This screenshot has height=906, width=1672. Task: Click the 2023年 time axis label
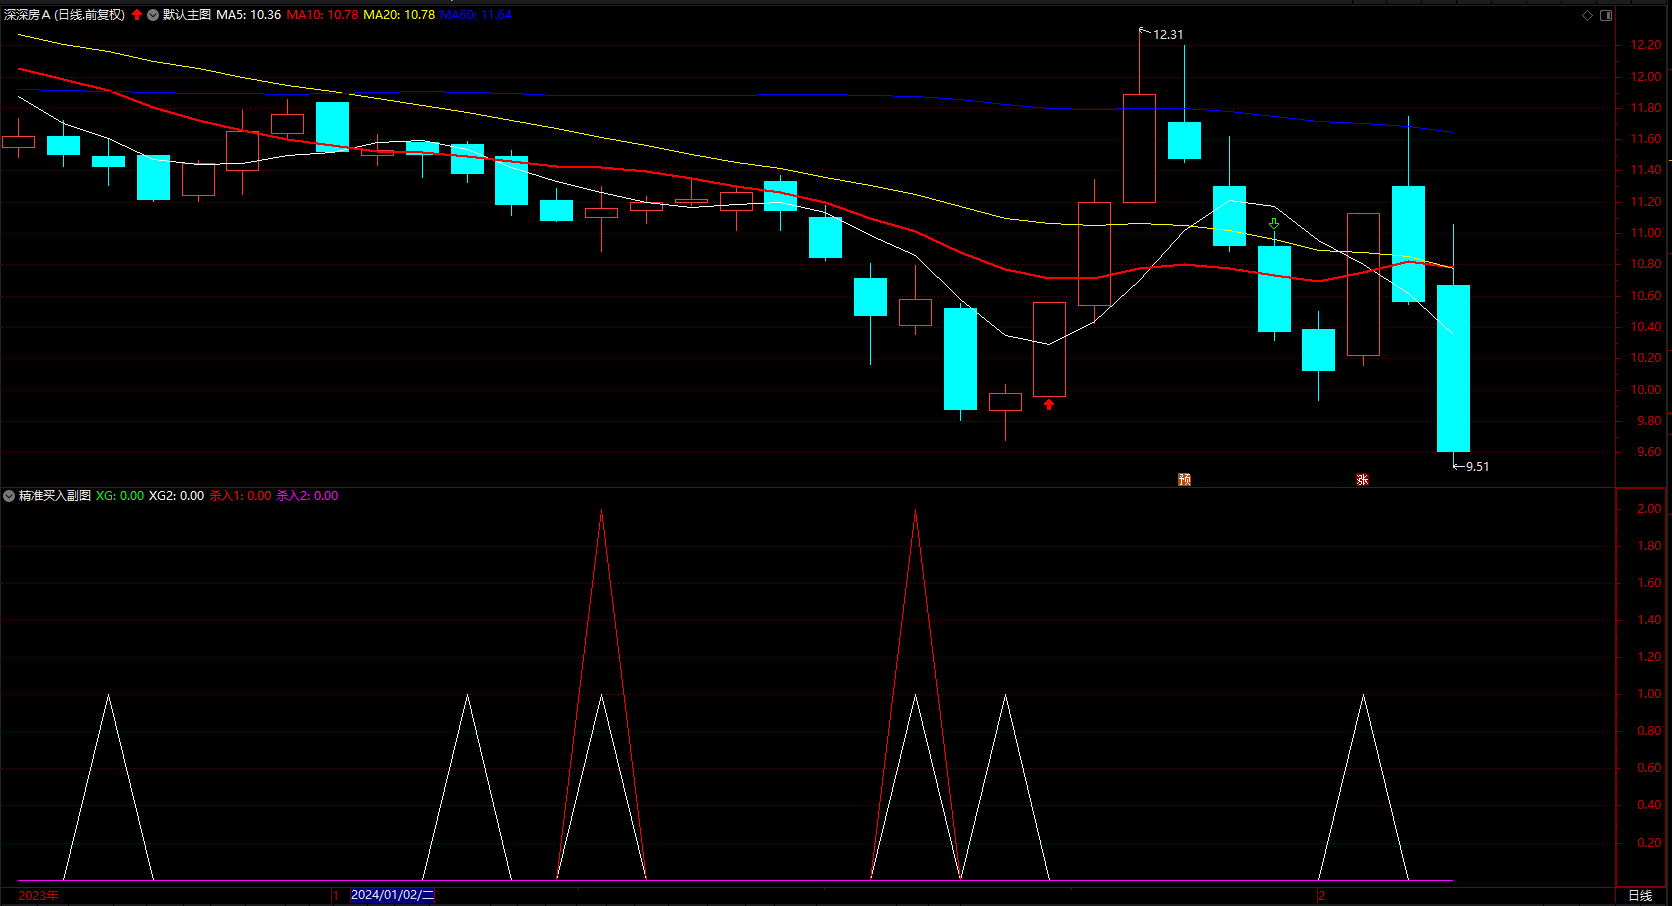point(38,895)
